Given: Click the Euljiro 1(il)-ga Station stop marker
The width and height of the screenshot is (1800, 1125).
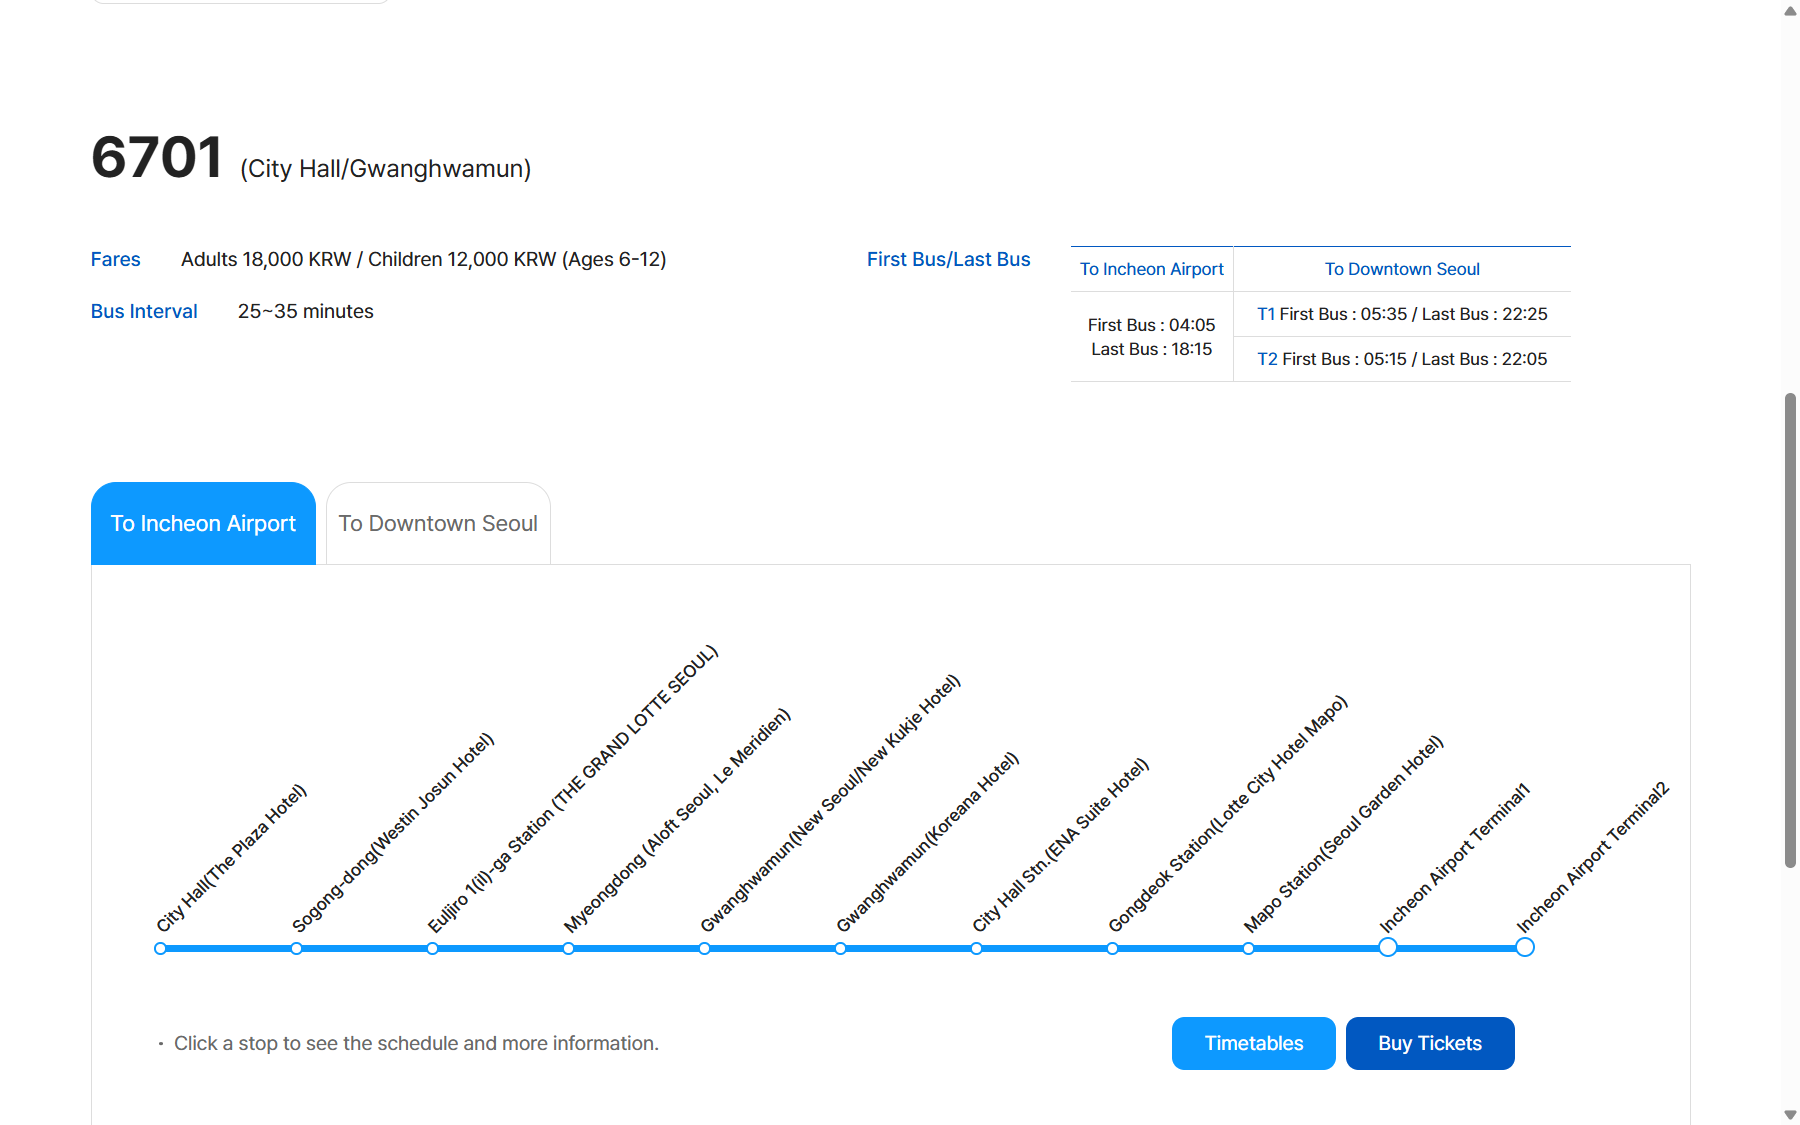Looking at the screenshot, I should pos(432,948).
